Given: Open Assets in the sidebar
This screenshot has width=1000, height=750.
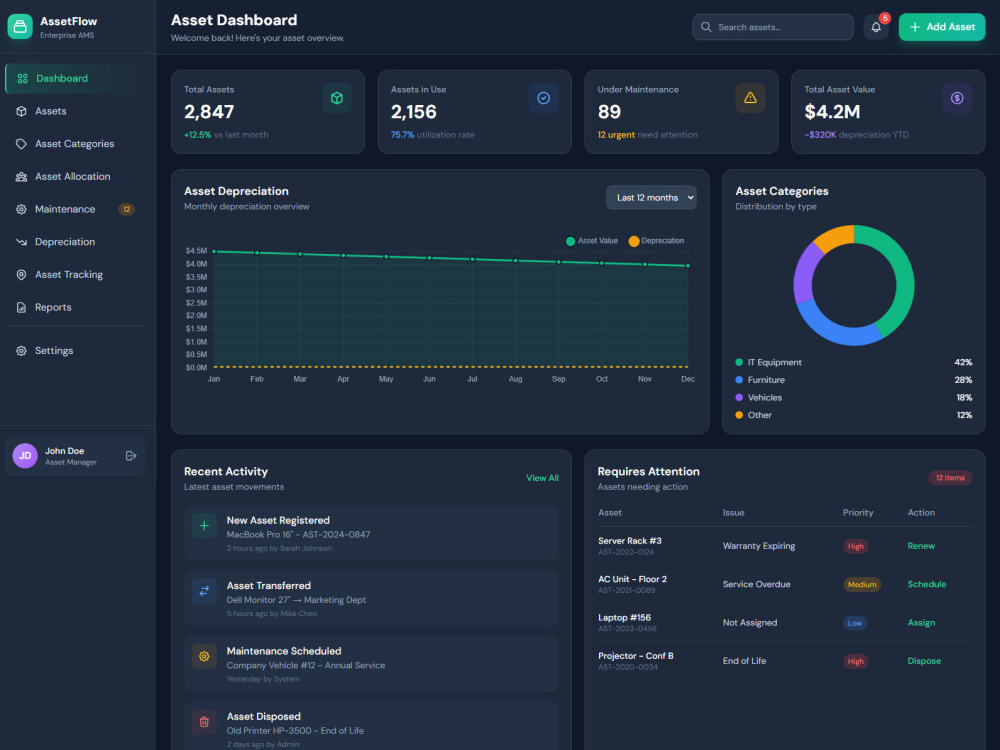Looking at the screenshot, I should 75,111.
